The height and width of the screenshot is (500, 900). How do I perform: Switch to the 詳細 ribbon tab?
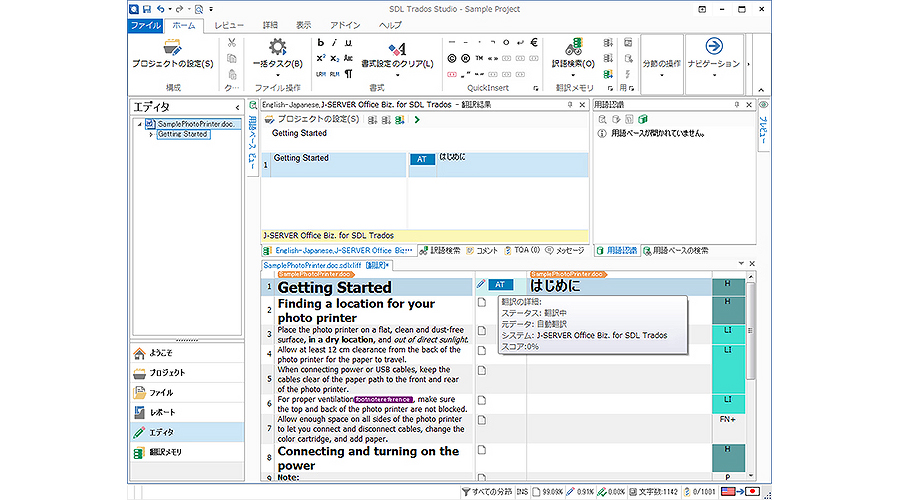[270, 25]
